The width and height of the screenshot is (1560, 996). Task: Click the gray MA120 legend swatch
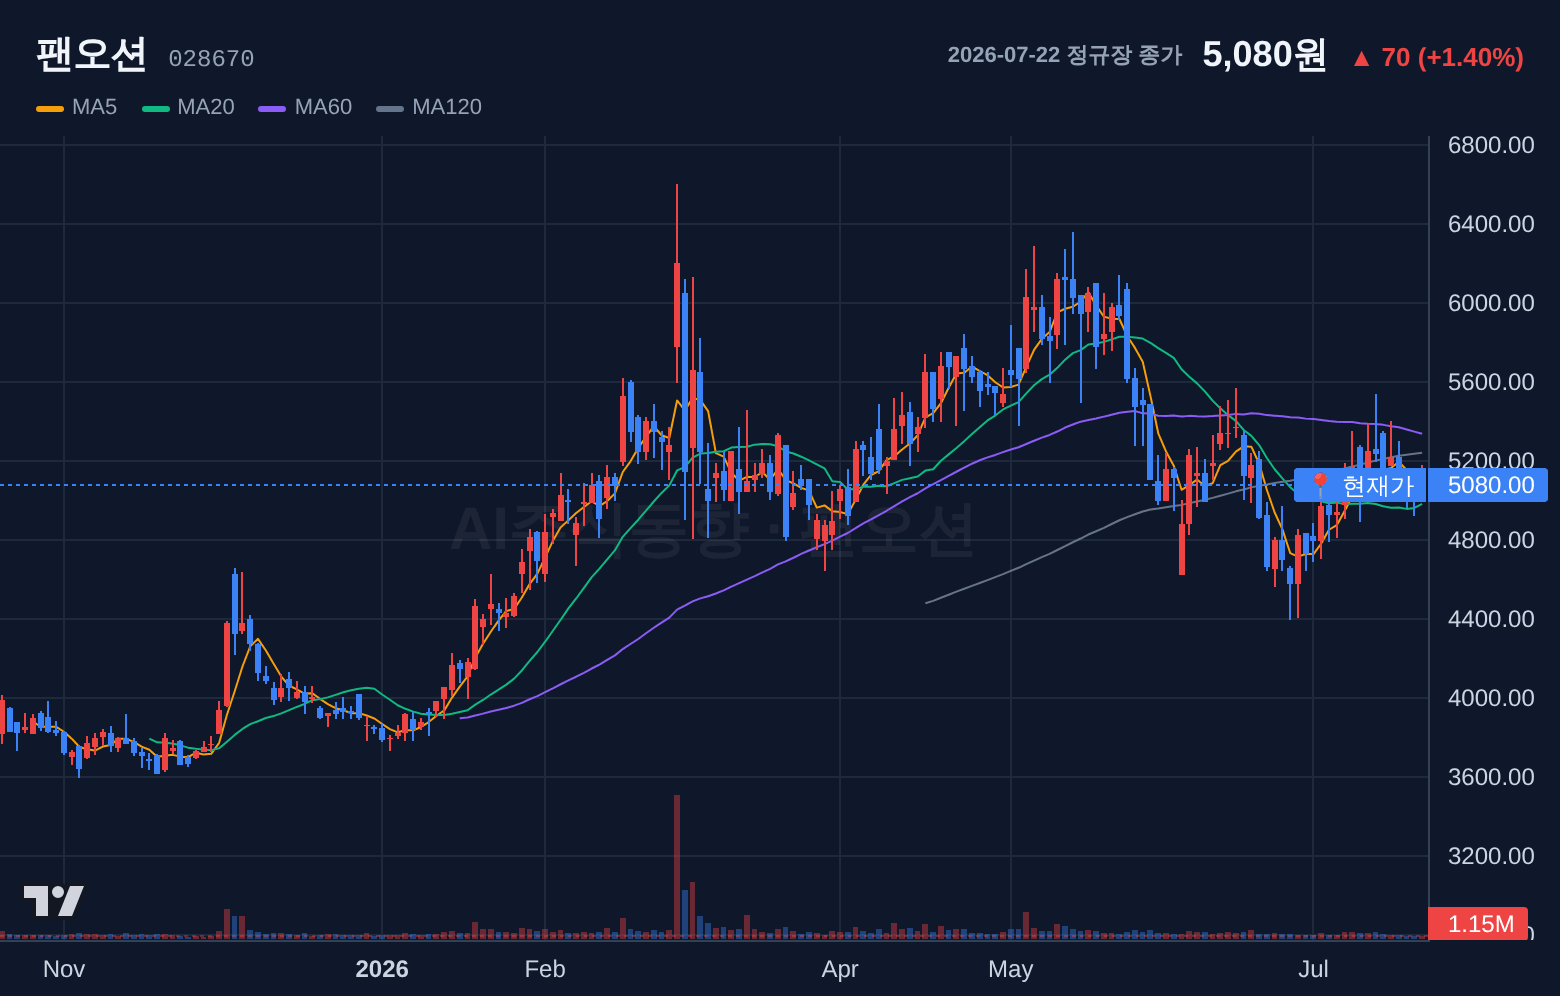point(390,108)
